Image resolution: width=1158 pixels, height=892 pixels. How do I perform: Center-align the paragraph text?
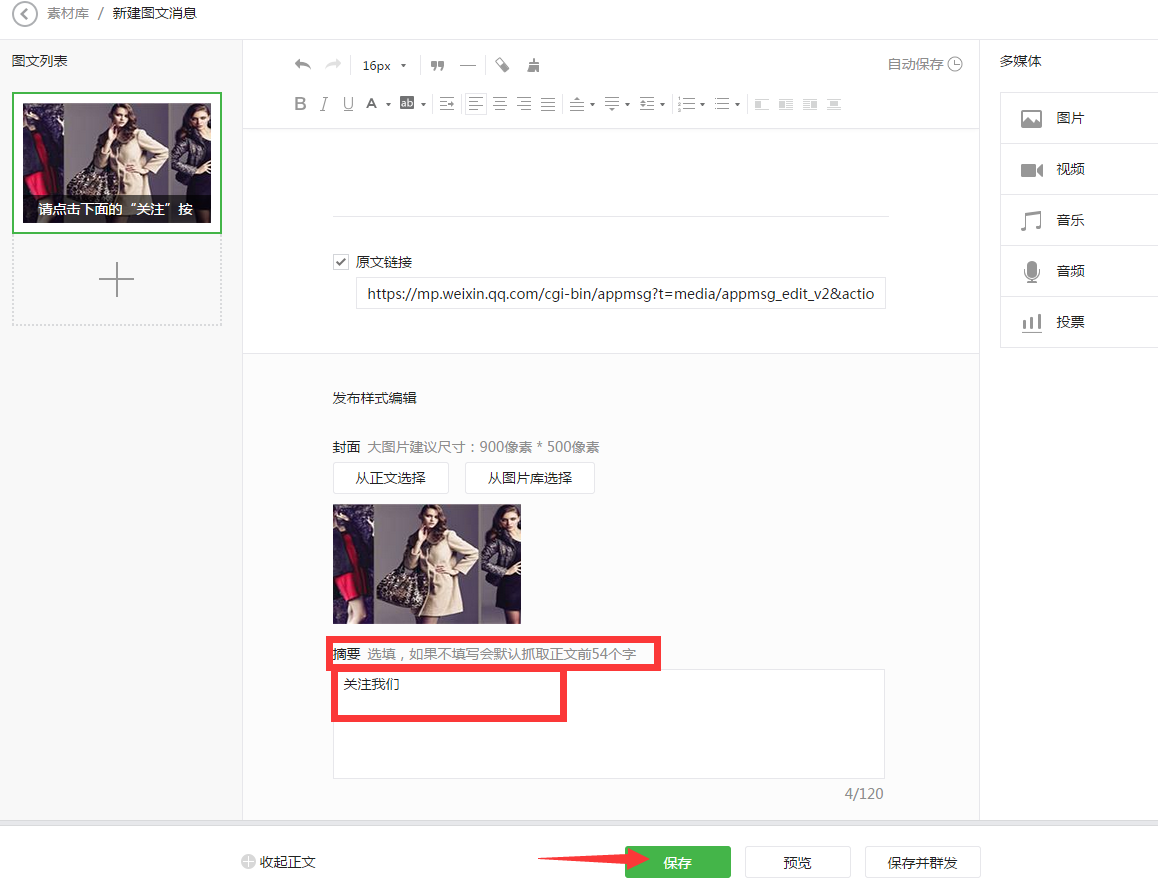(x=500, y=104)
